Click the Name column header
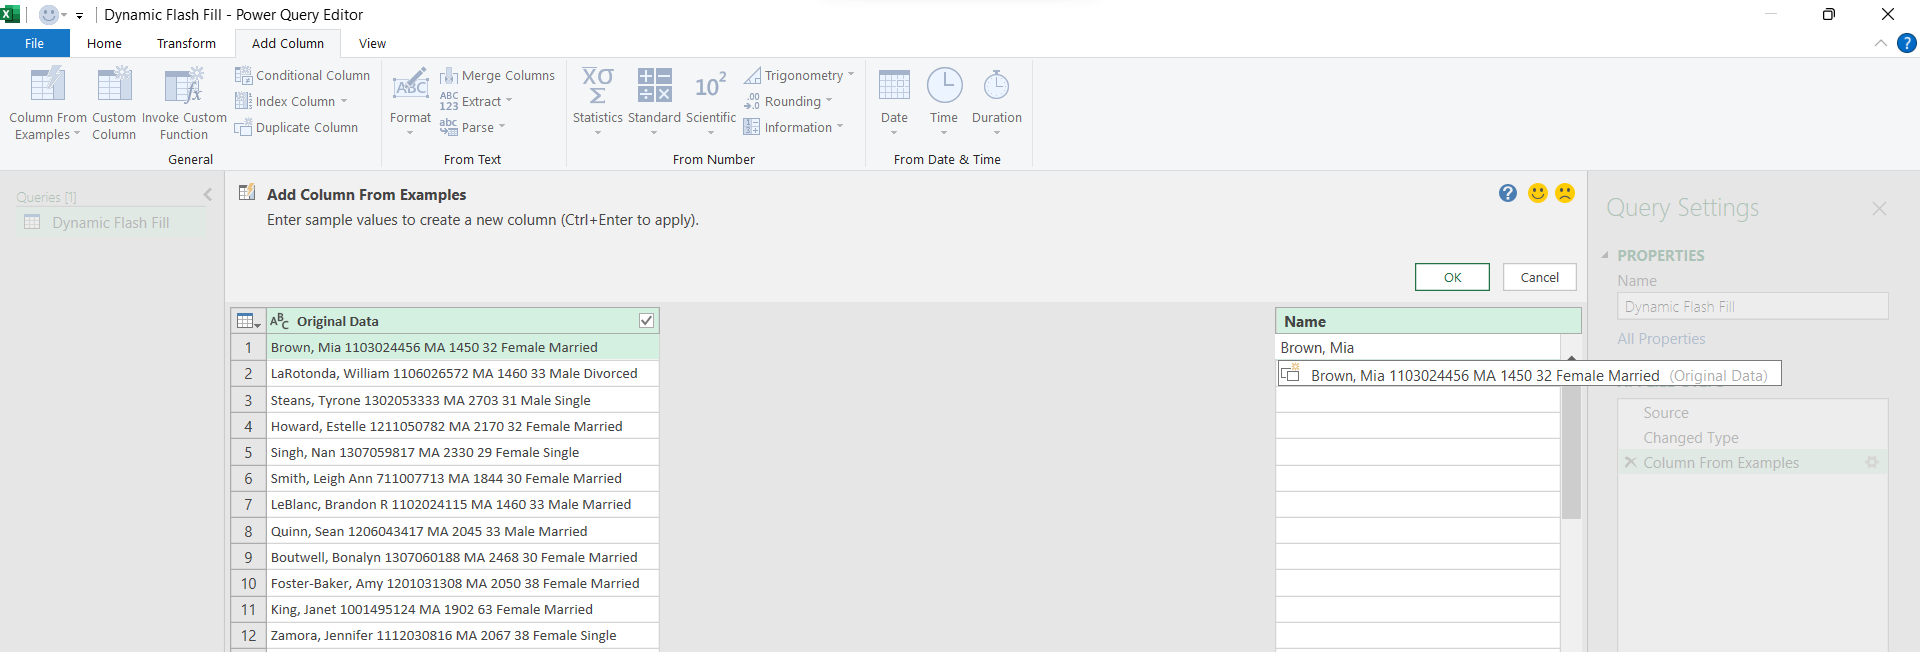 pyautogui.click(x=1428, y=321)
